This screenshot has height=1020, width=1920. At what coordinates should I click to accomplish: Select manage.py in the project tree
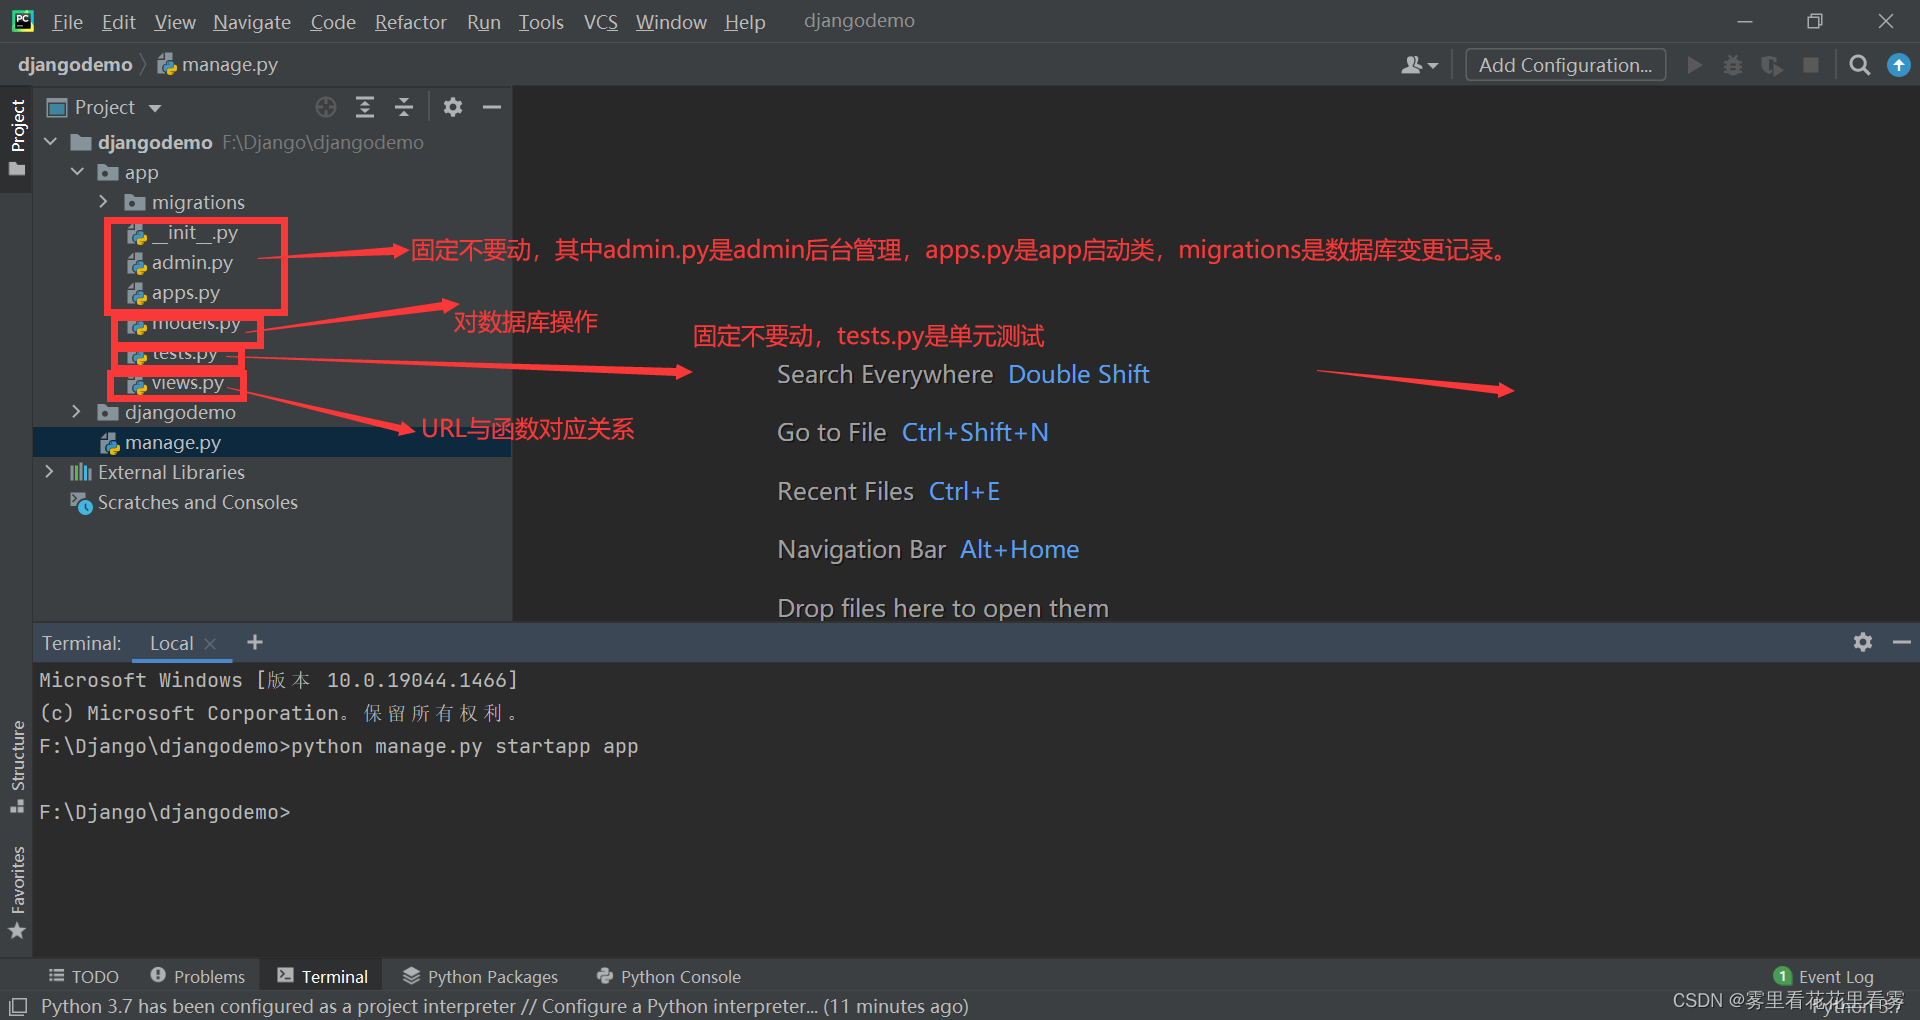click(272, 442)
